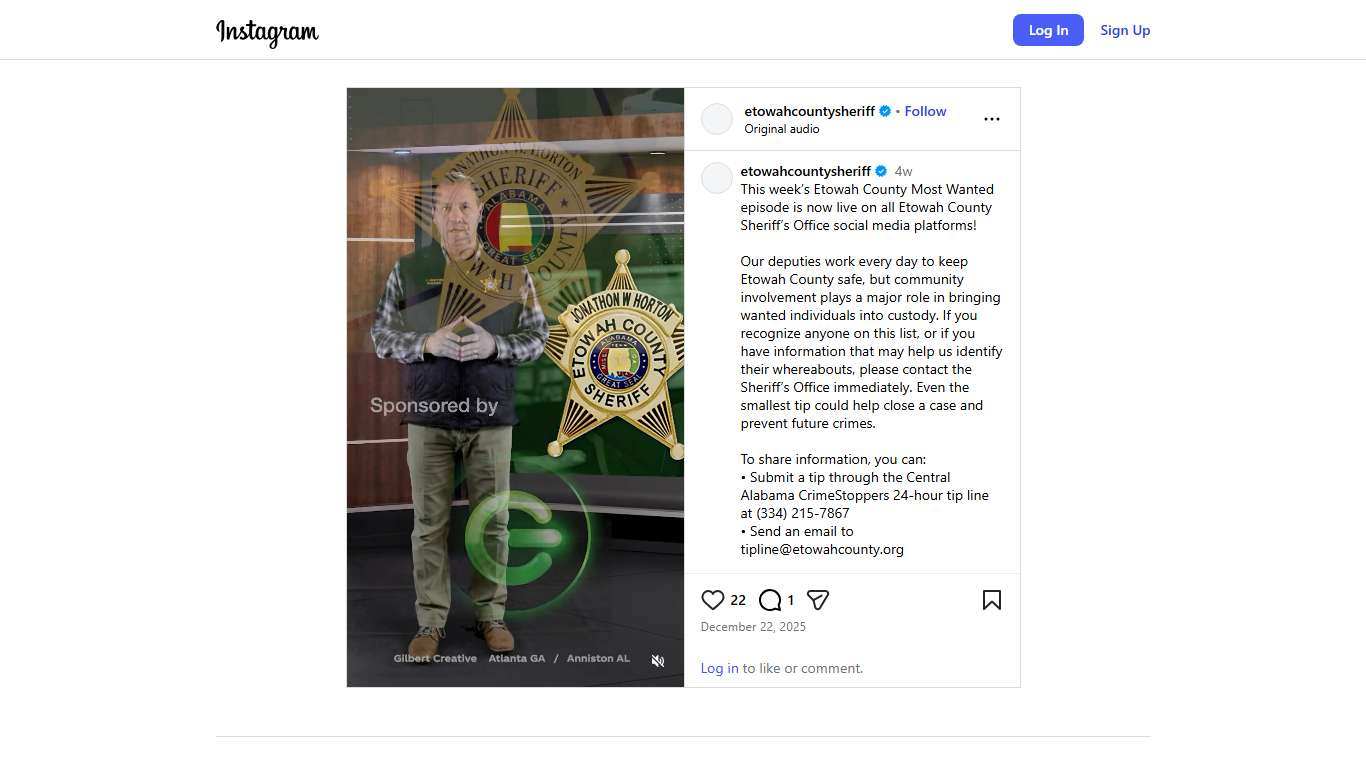The image size is (1366, 768).
Task: Click the Sign Up link
Action: pyautogui.click(x=1125, y=30)
